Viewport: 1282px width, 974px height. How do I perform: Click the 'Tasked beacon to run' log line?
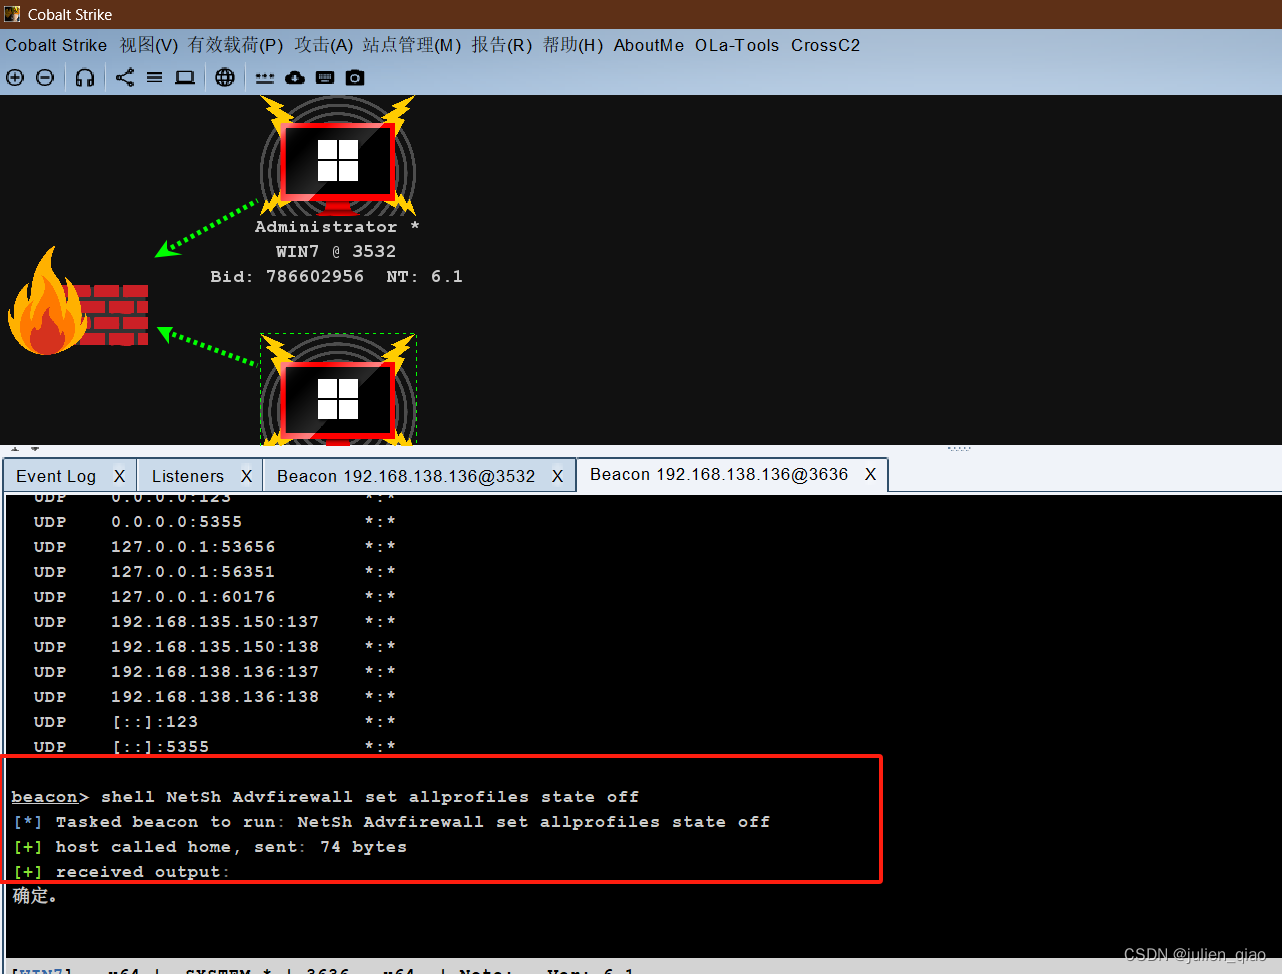click(x=391, y=822)
